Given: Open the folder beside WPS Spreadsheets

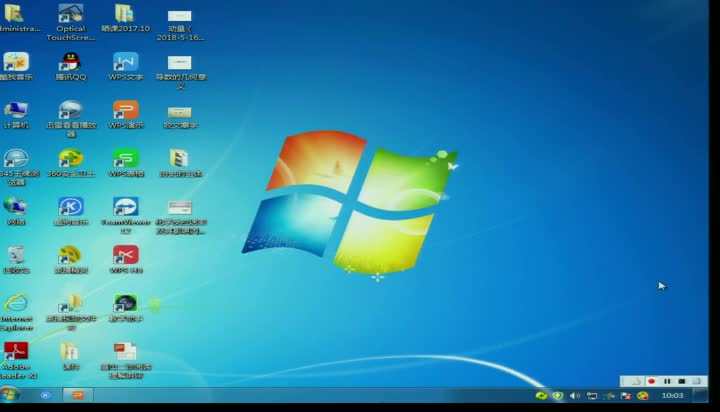Looking at the screenshot, I should (x=180, y=163).
